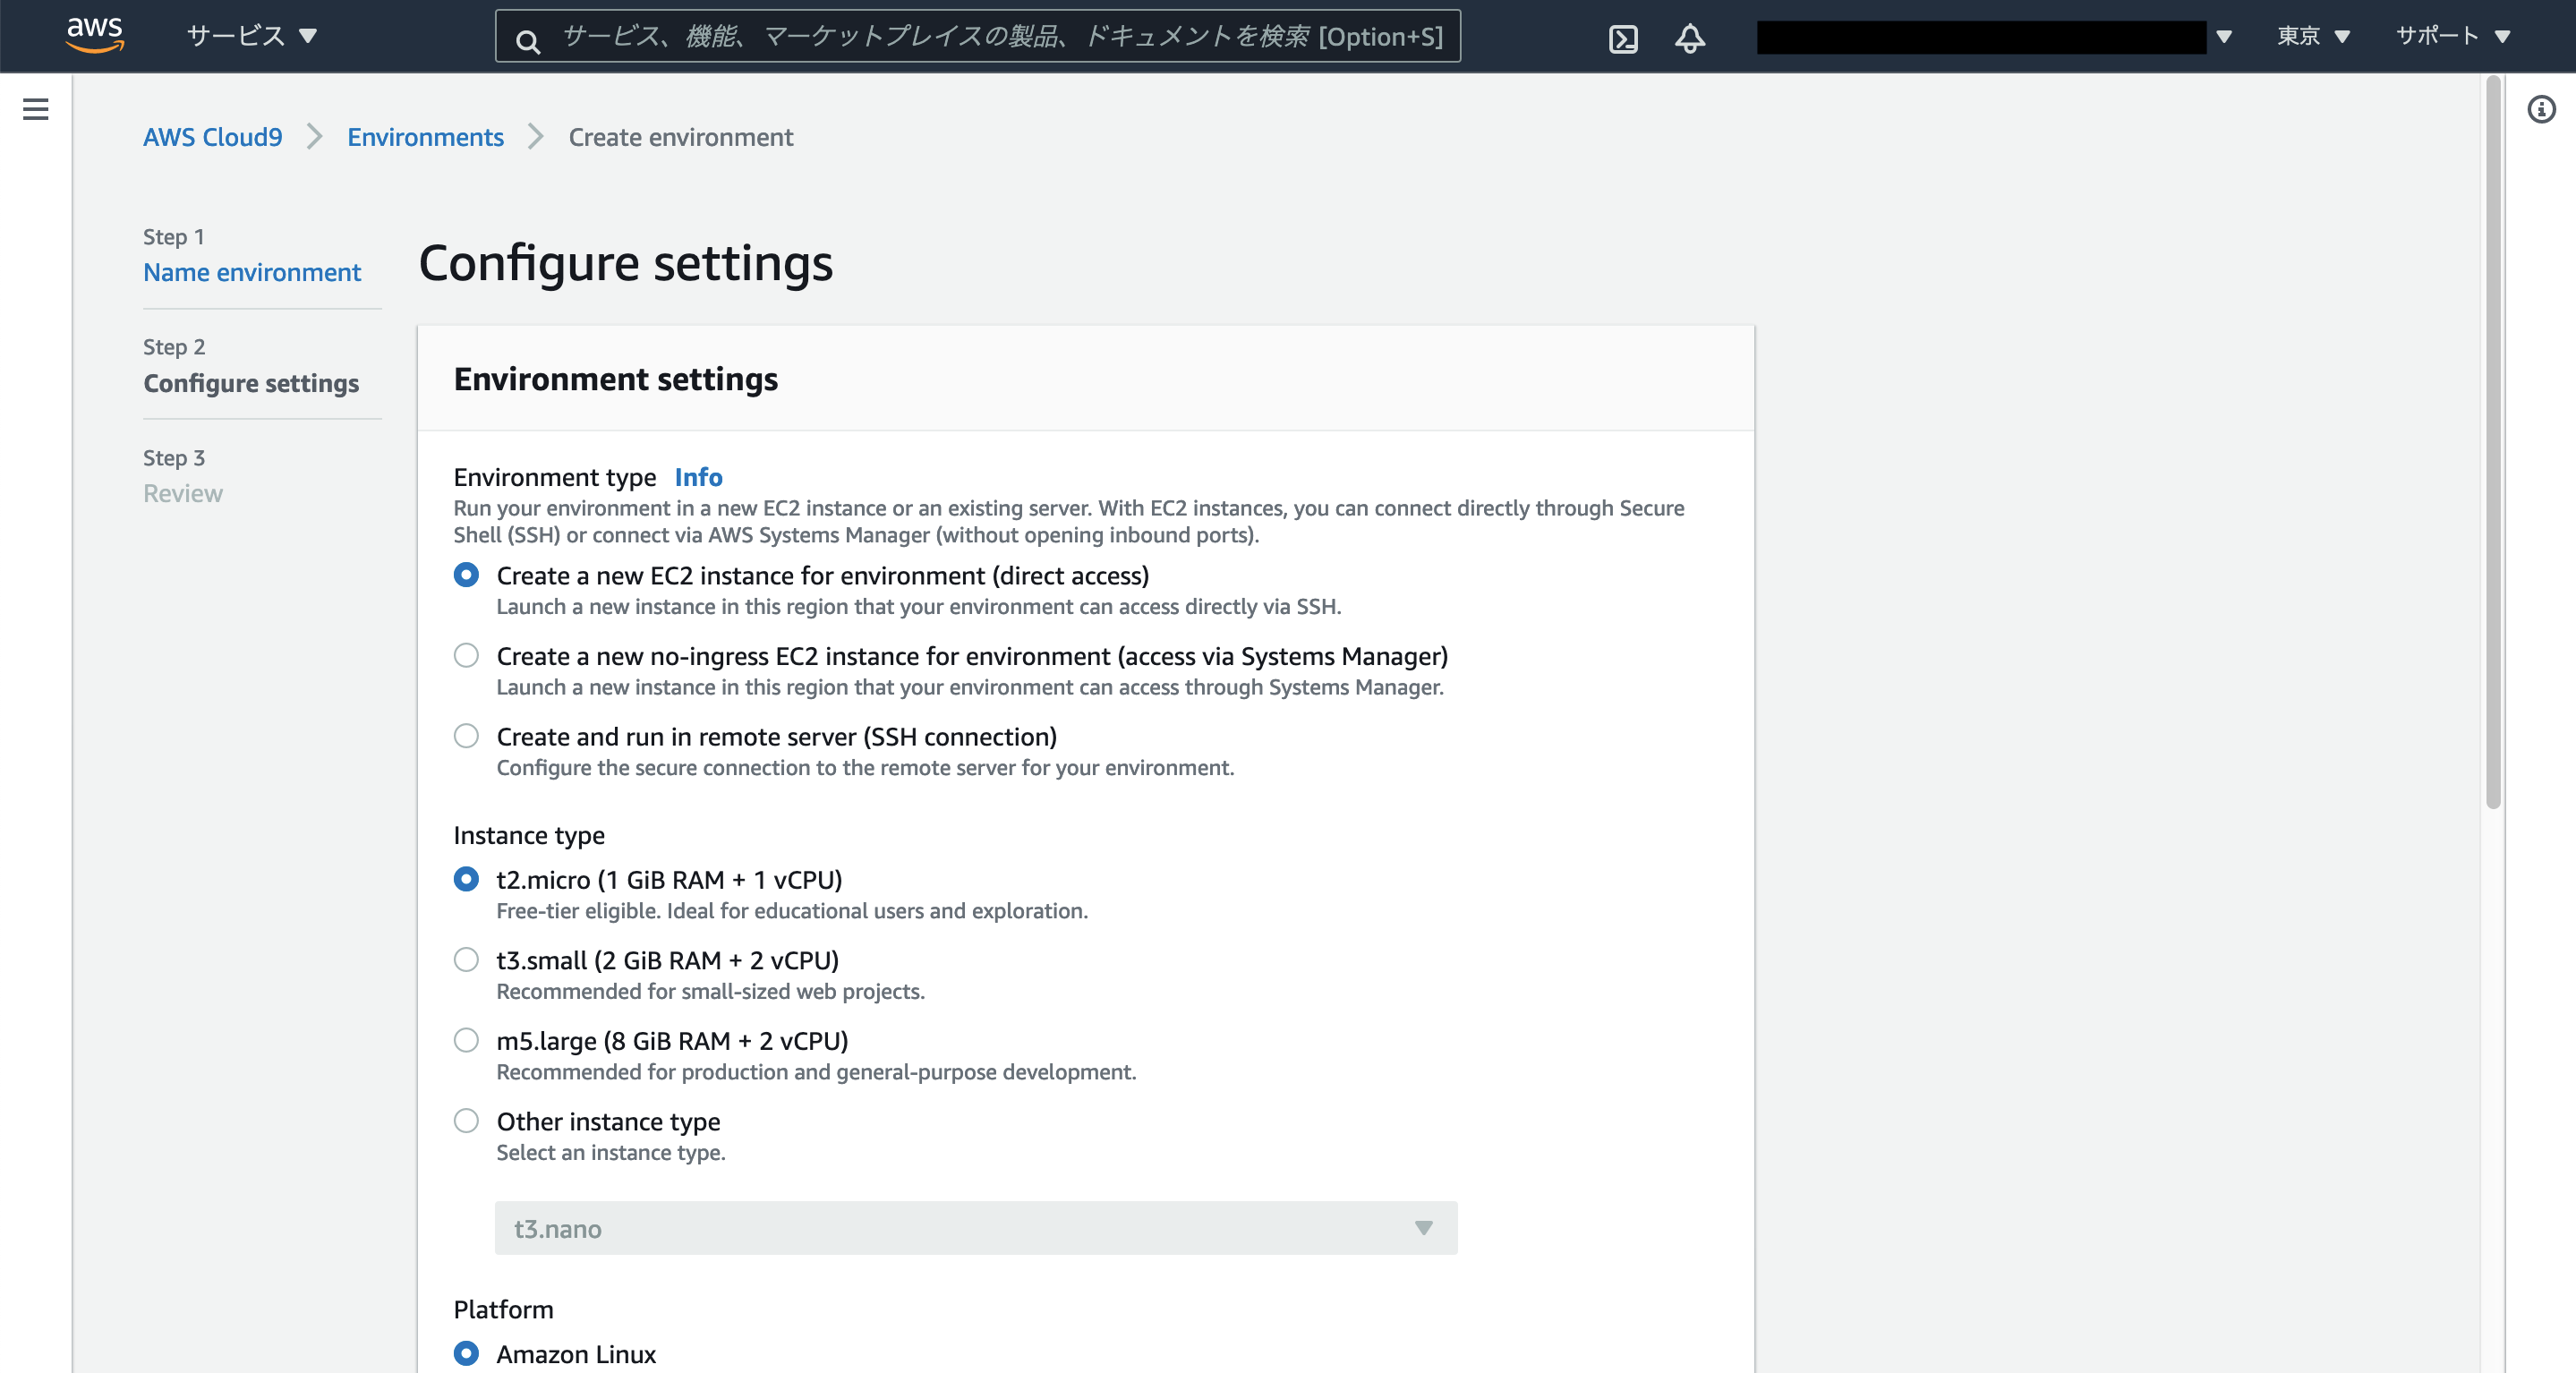Click 'Free-tier eligible' description text
The height and width of the screenshot is (1373, 2576).
click(792, 911)
